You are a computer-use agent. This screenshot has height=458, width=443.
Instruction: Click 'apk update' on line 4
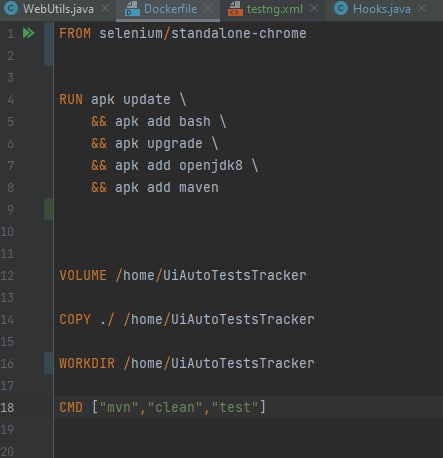131,100
